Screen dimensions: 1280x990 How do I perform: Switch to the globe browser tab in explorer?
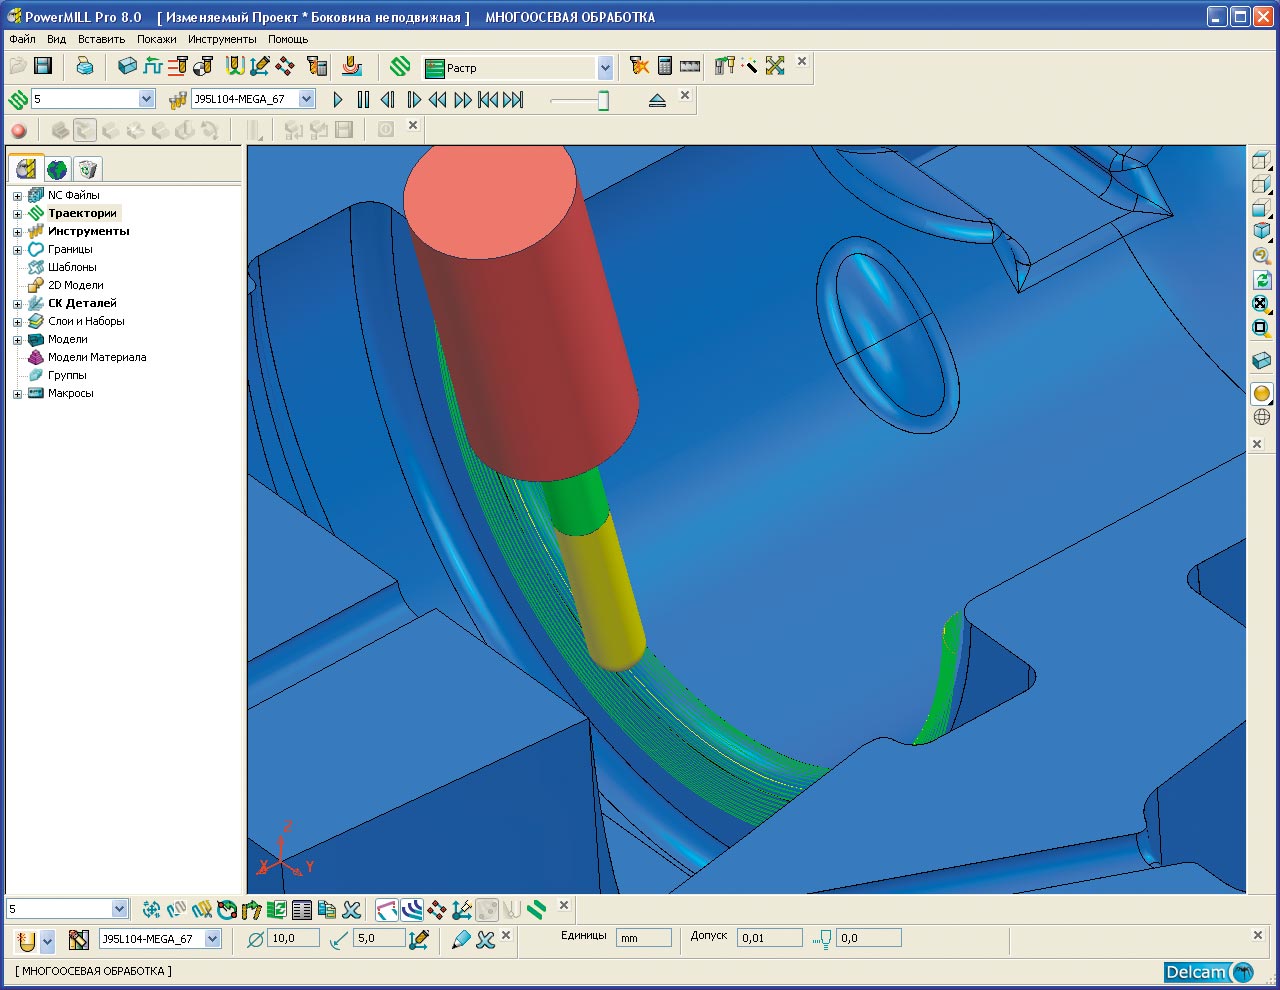[x=57, y=169]
